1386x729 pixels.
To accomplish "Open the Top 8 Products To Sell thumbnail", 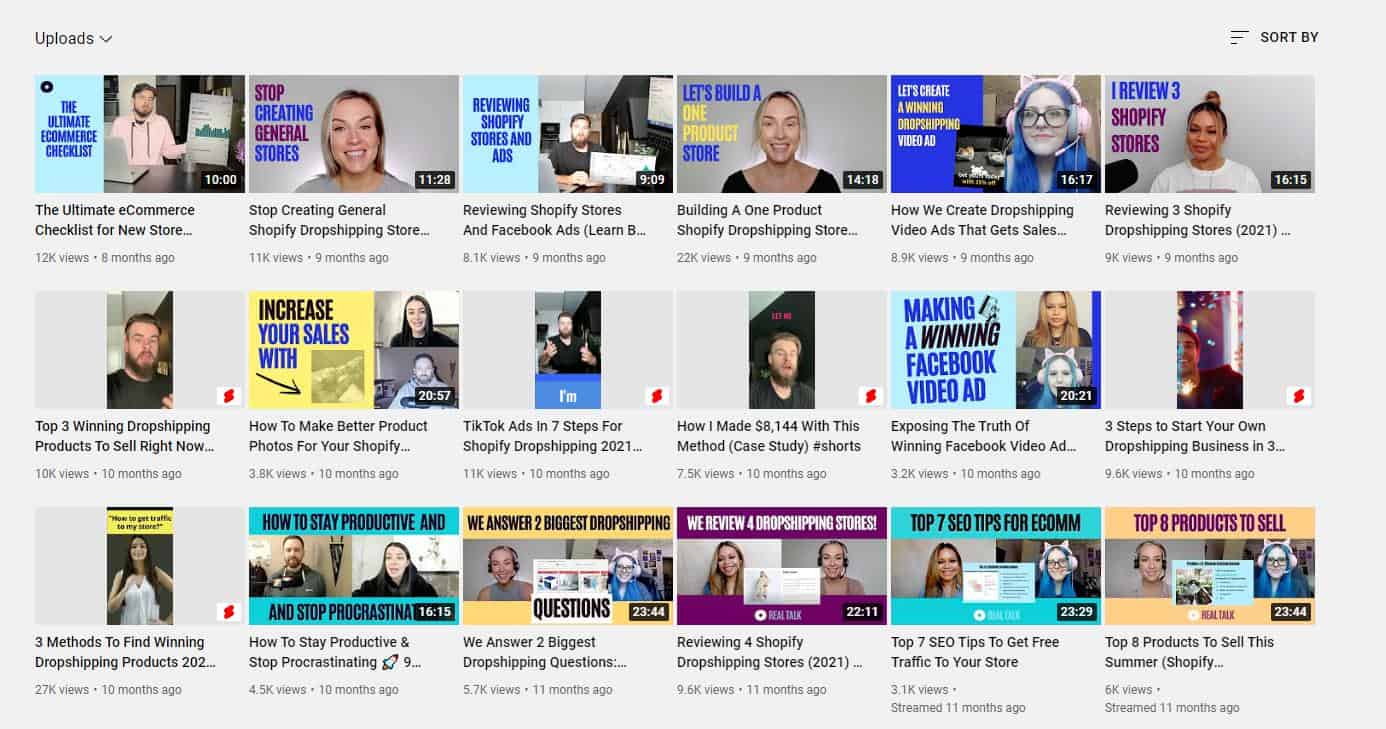I will (x=1210, y=566).
